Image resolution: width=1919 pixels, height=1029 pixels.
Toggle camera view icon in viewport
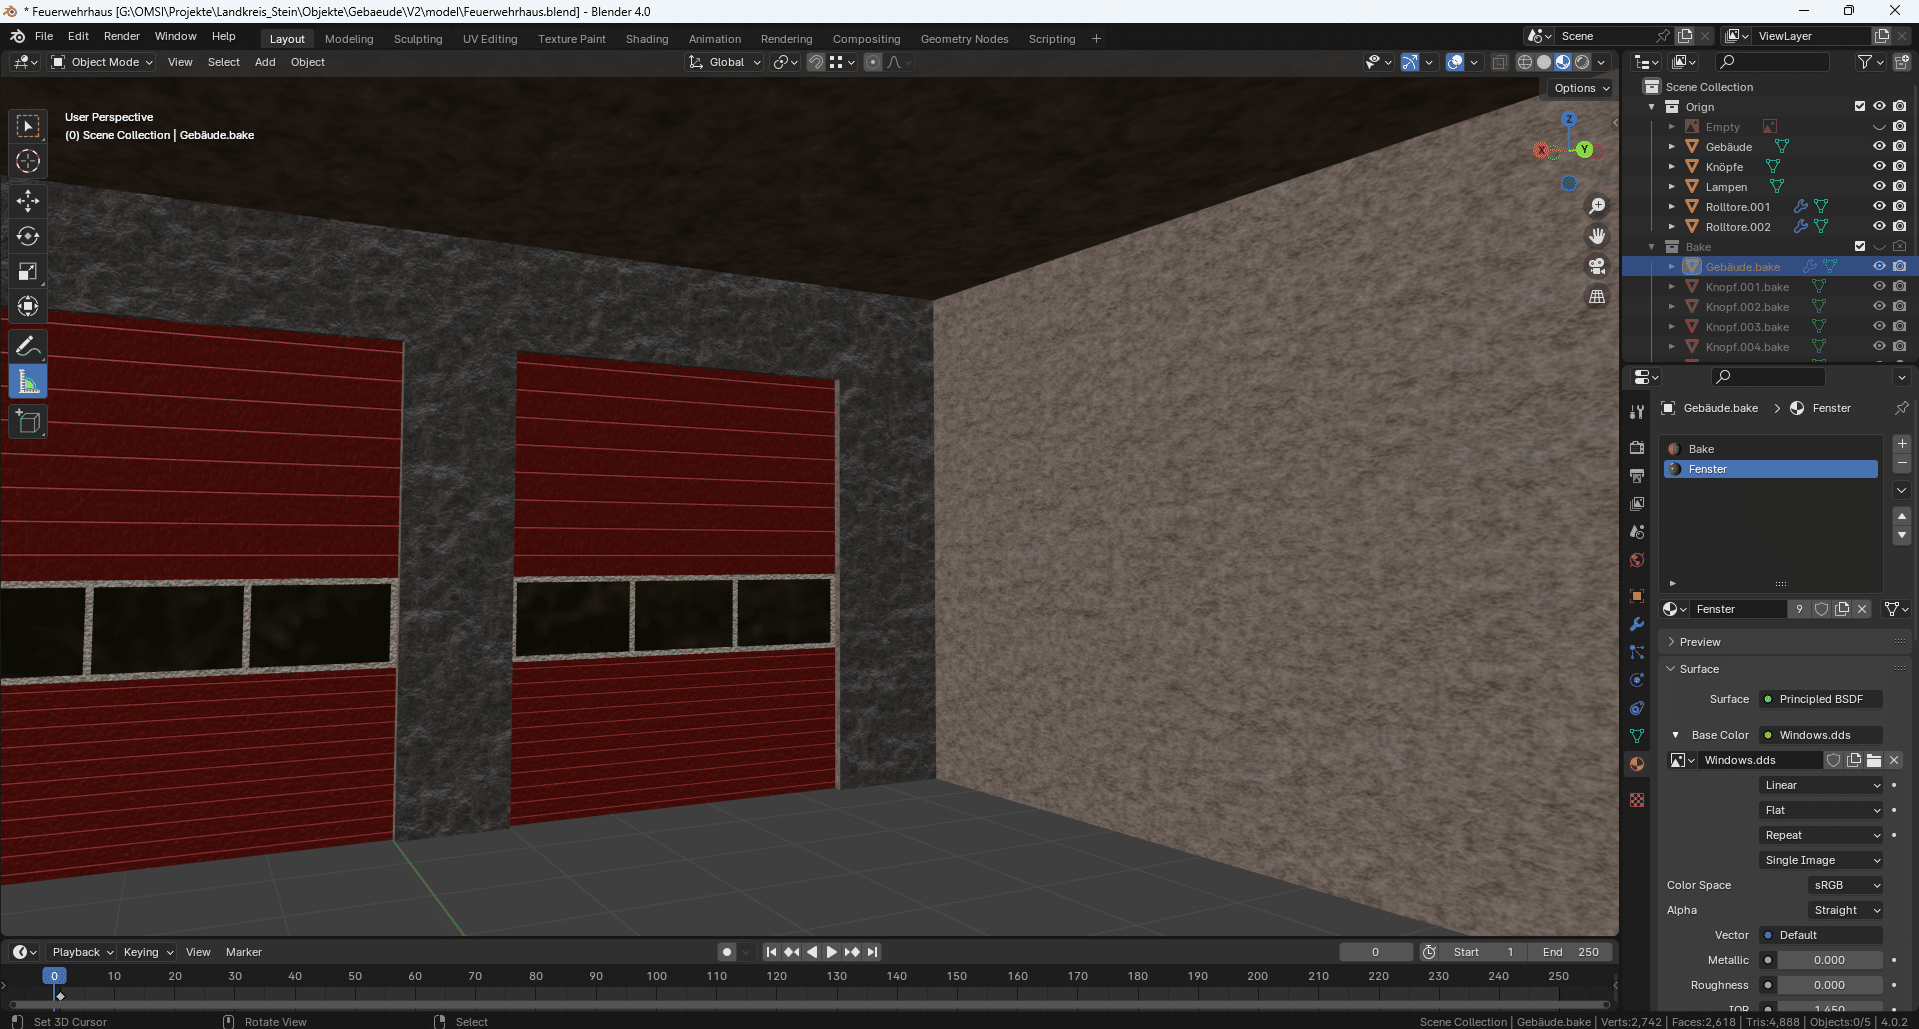point(1597,266)
